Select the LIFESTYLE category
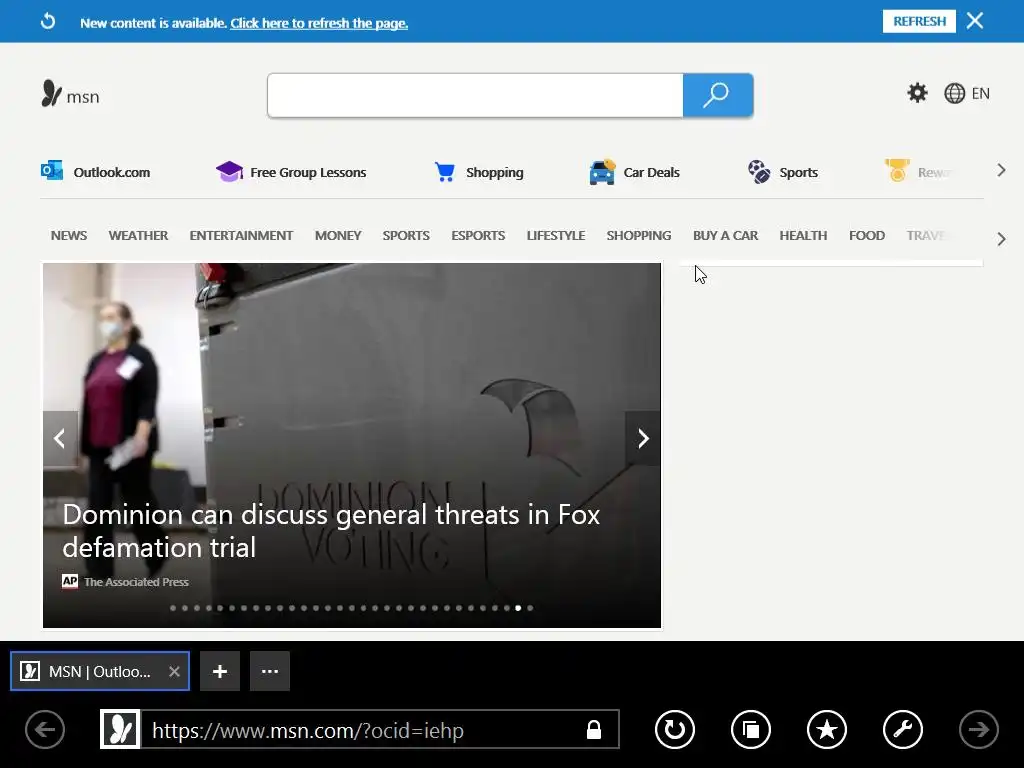Viewport: 1024px width, 768px height. (556, 235)
